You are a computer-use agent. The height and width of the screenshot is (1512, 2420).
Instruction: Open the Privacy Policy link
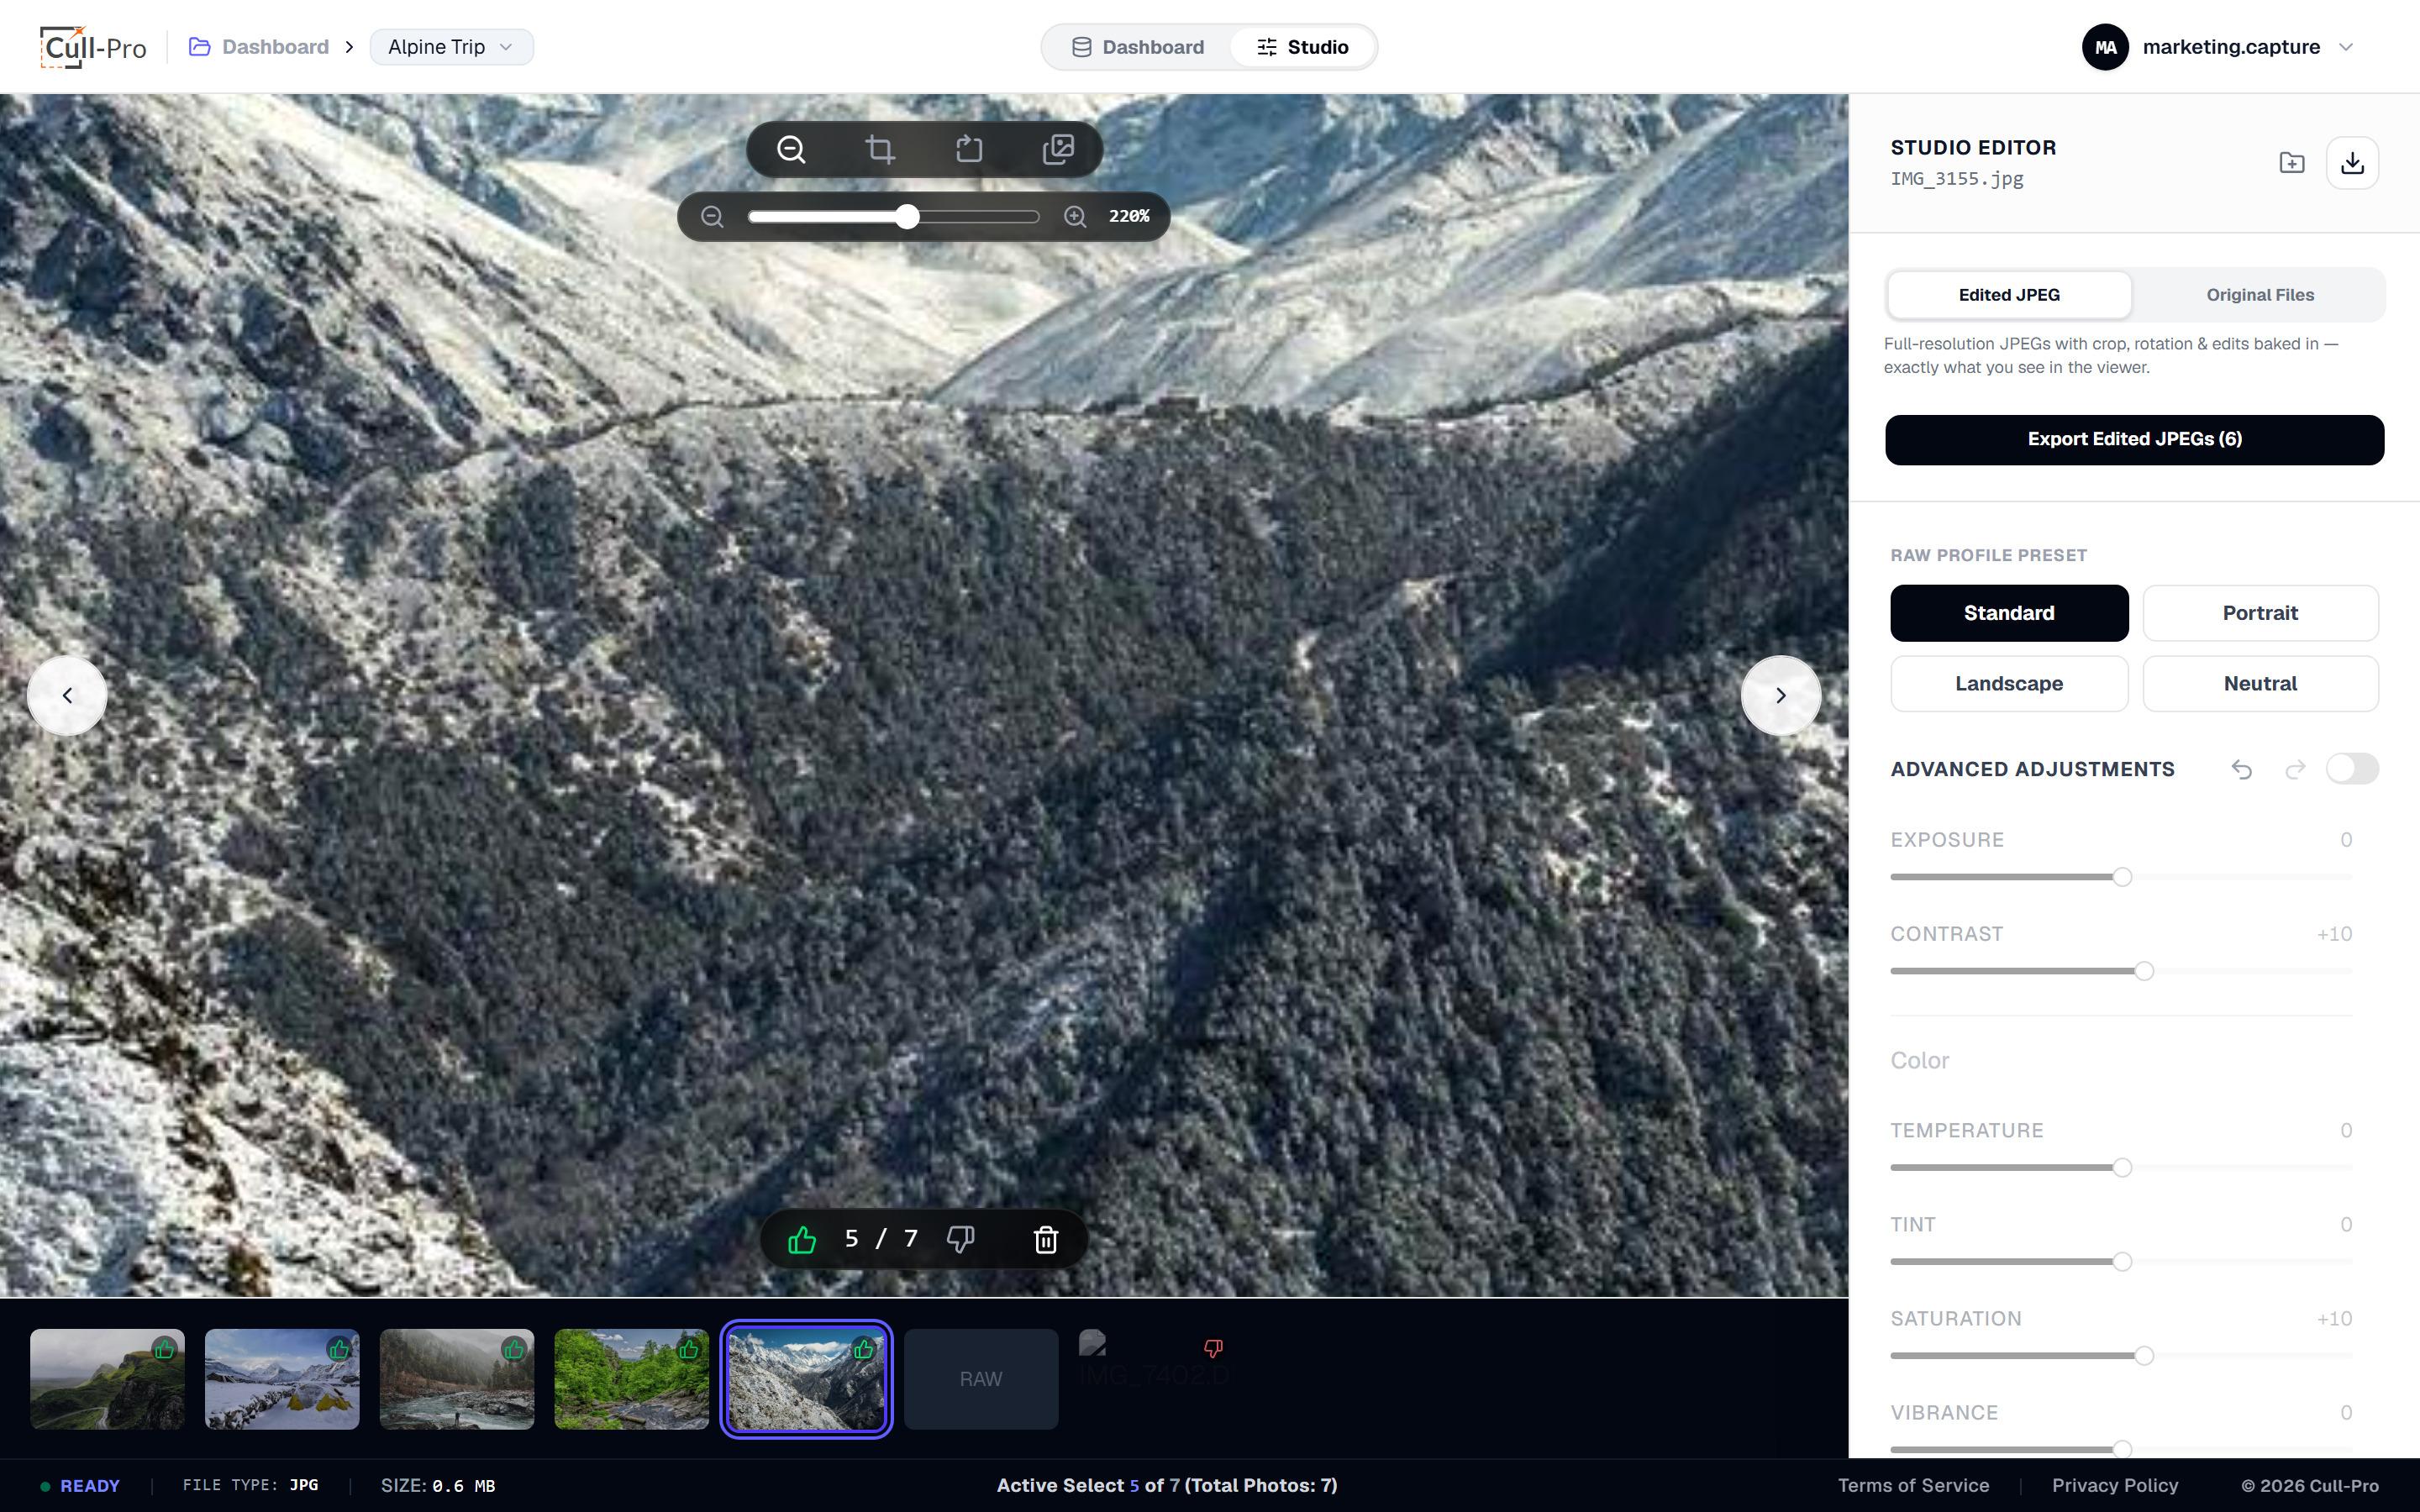[x=2114, y=1486]
